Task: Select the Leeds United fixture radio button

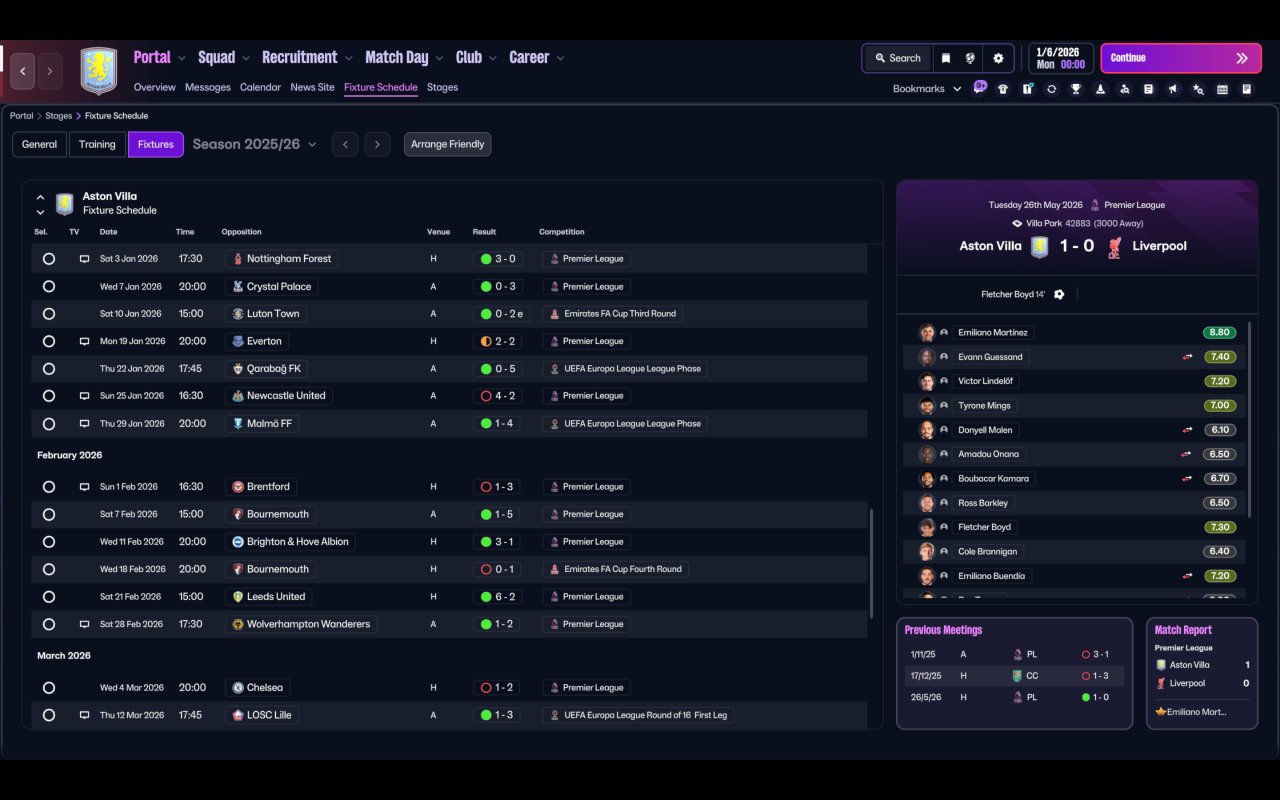Action: pyautogui.click(x=48, y=597)
